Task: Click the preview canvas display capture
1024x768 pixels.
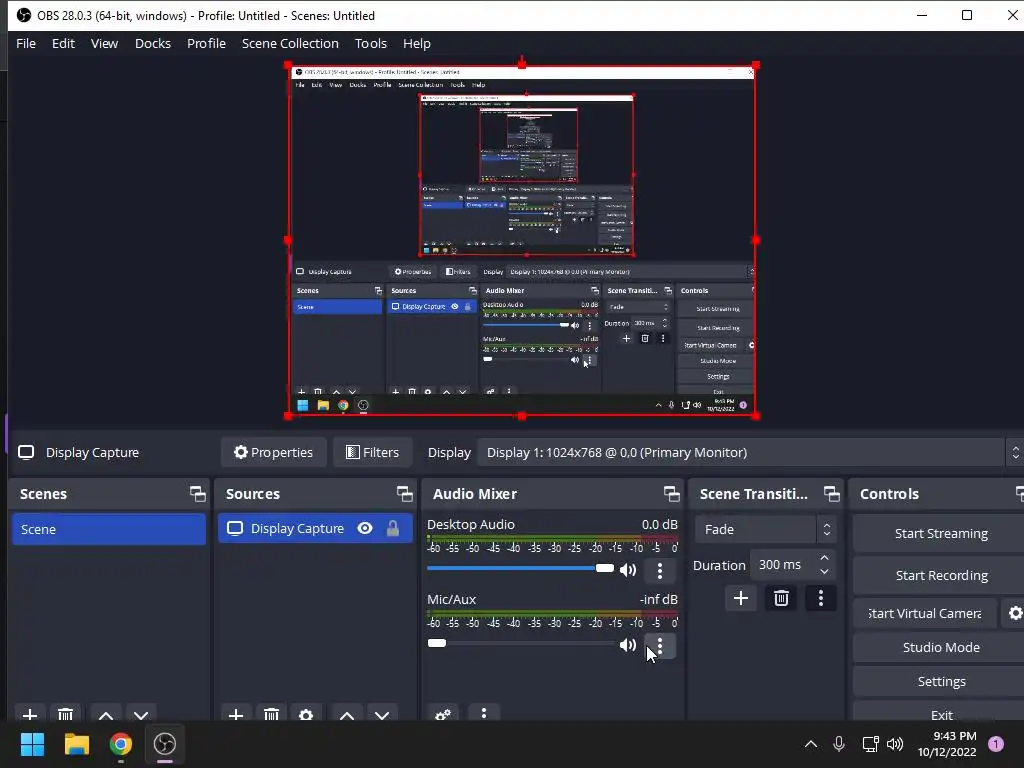Action: pos(522,240)
